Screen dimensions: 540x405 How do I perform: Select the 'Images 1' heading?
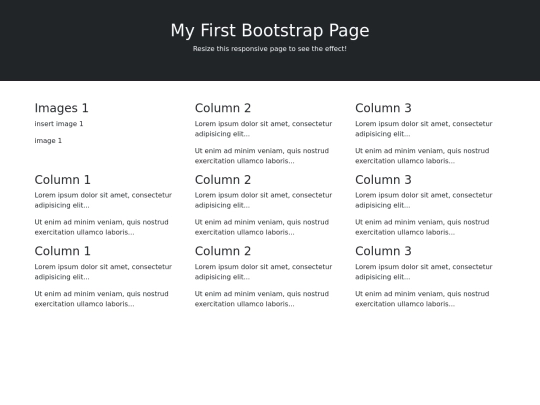point(61,108)
